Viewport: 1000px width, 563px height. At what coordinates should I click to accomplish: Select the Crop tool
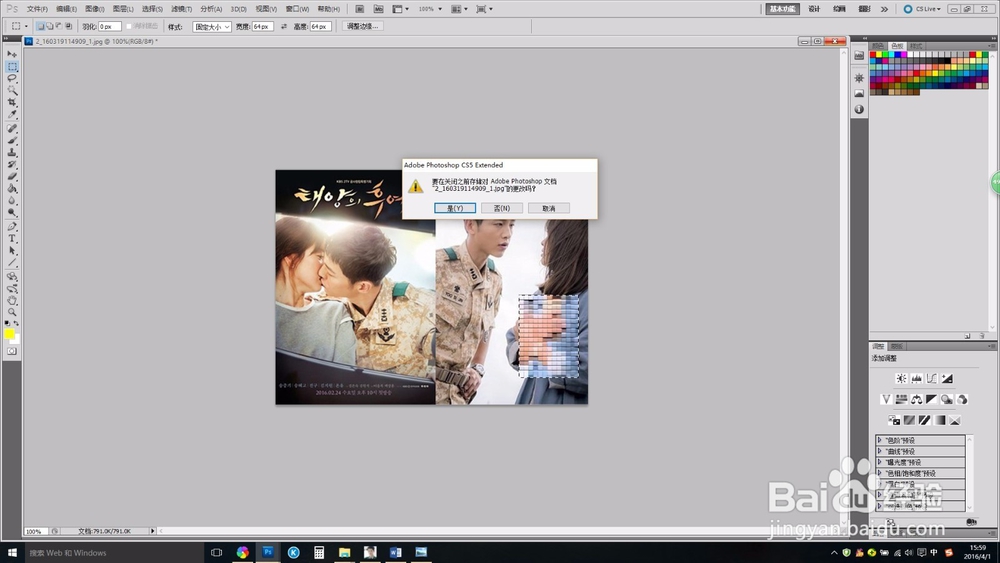coord(12,103)
